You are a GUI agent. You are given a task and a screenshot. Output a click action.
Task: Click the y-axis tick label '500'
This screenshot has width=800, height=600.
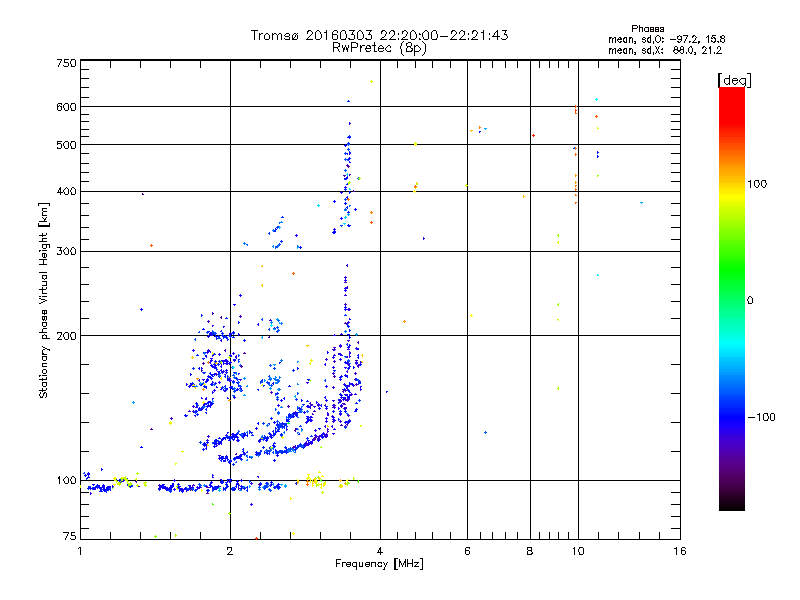(x=66, y=145)
